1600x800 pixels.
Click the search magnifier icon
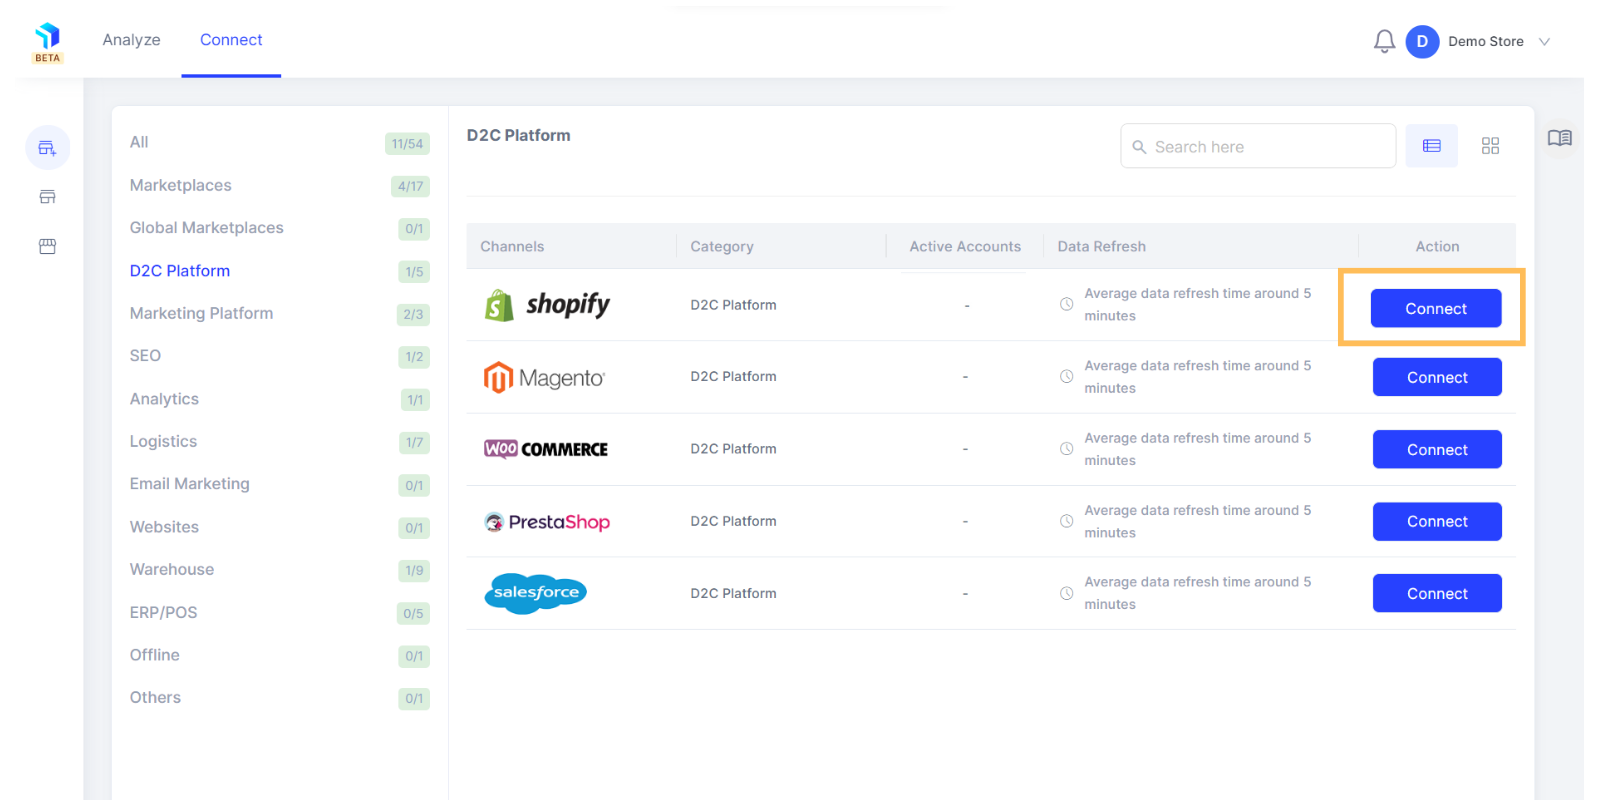point(1139,147)
